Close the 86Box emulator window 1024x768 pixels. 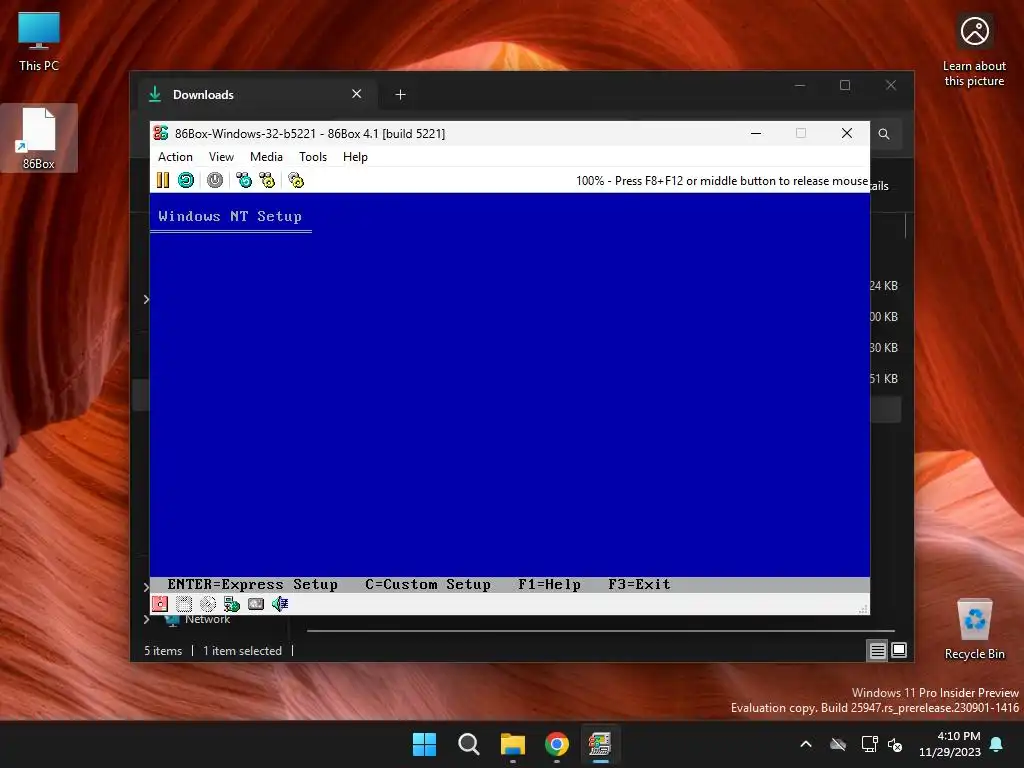click(x=847, y=133)
